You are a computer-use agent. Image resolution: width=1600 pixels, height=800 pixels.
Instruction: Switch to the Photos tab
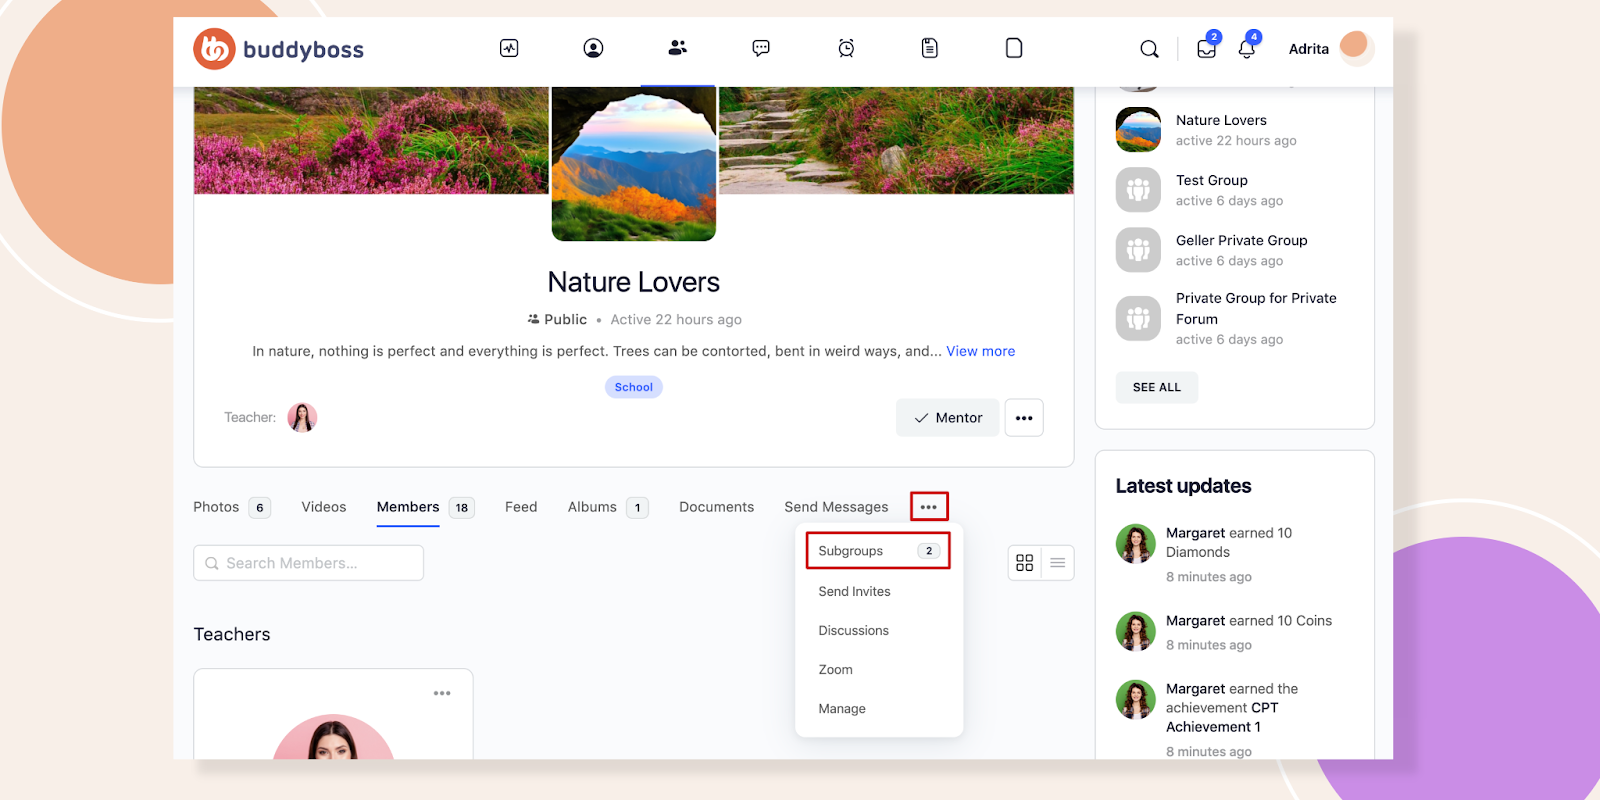click(x=231, y=507)
